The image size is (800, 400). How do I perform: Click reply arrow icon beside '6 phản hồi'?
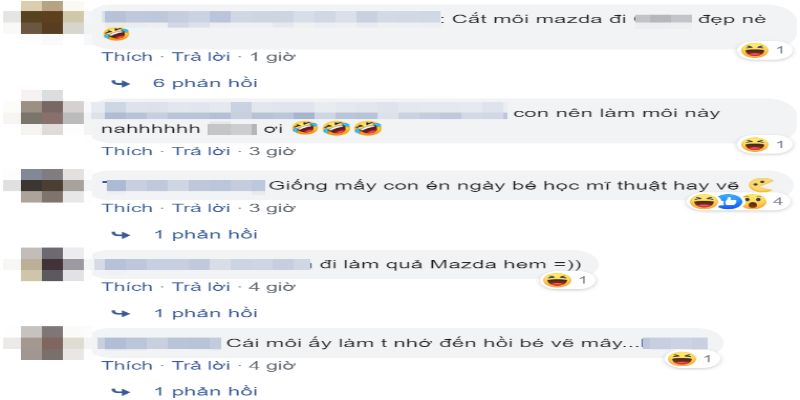121,83
